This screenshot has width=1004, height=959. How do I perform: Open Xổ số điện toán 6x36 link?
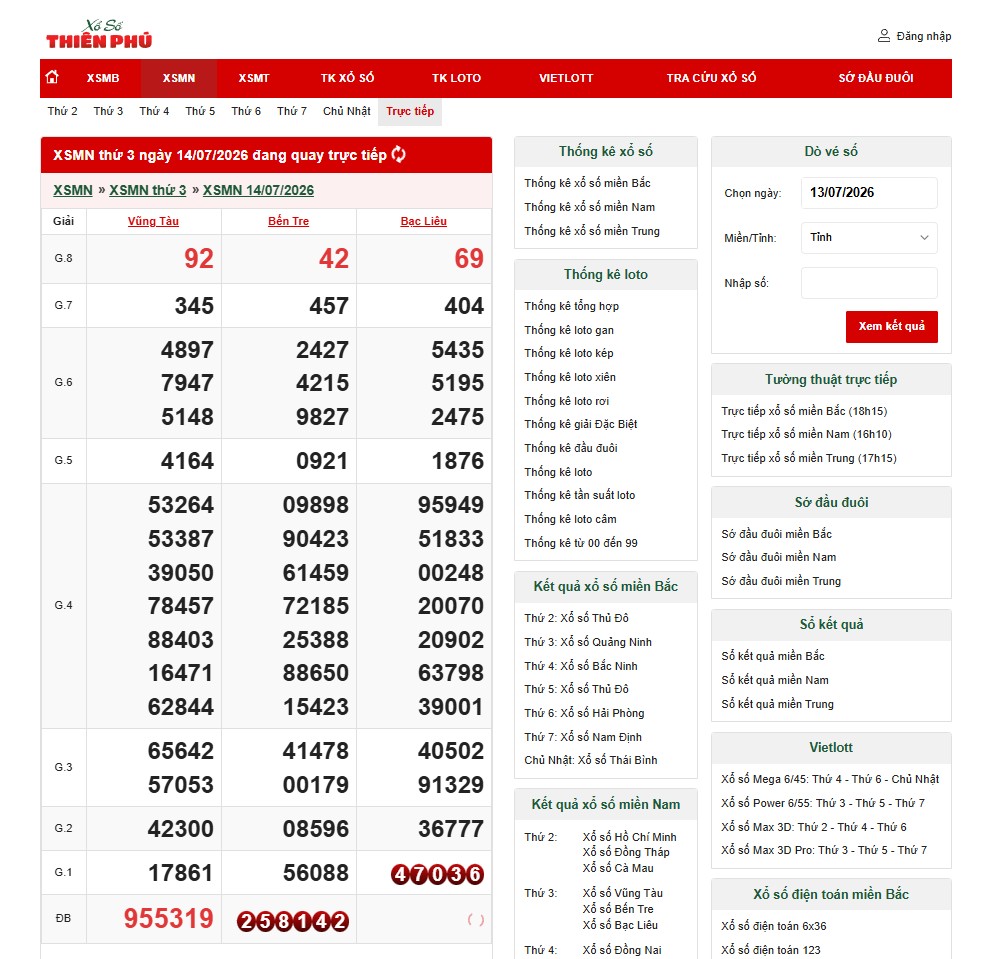click(x=773, y=926)
